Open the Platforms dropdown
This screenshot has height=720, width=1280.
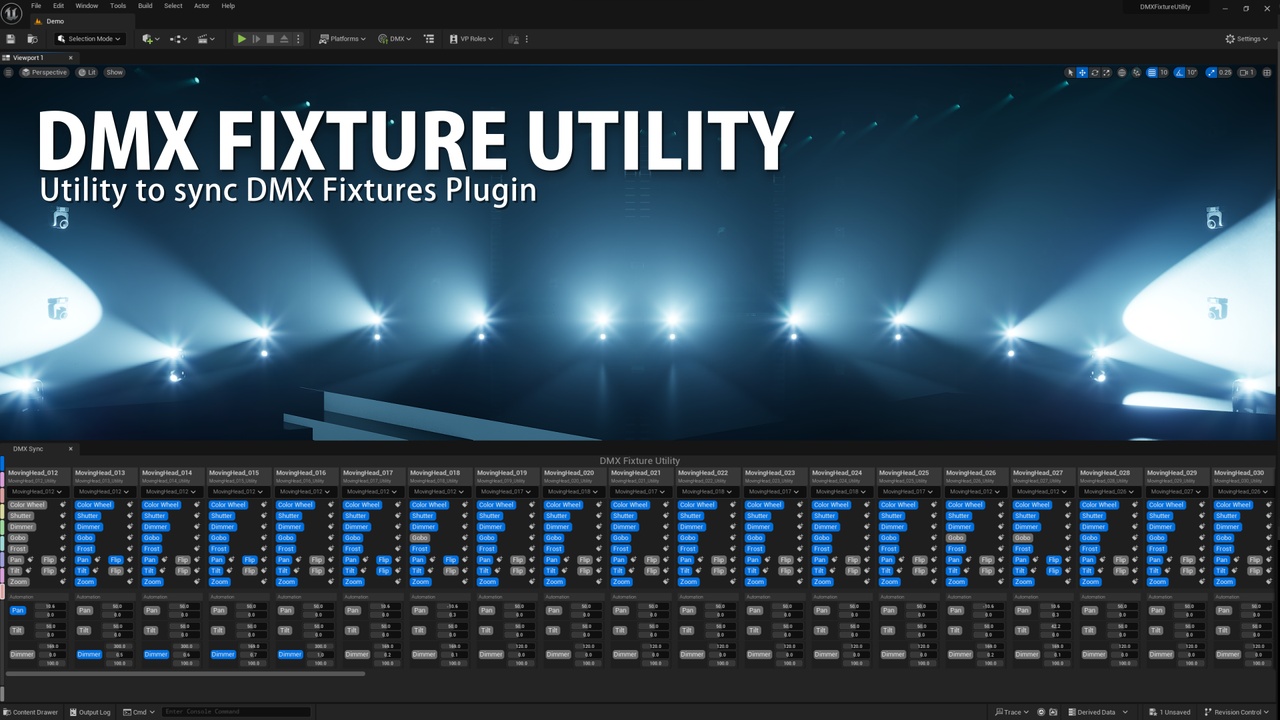click(x=341, y=39)
